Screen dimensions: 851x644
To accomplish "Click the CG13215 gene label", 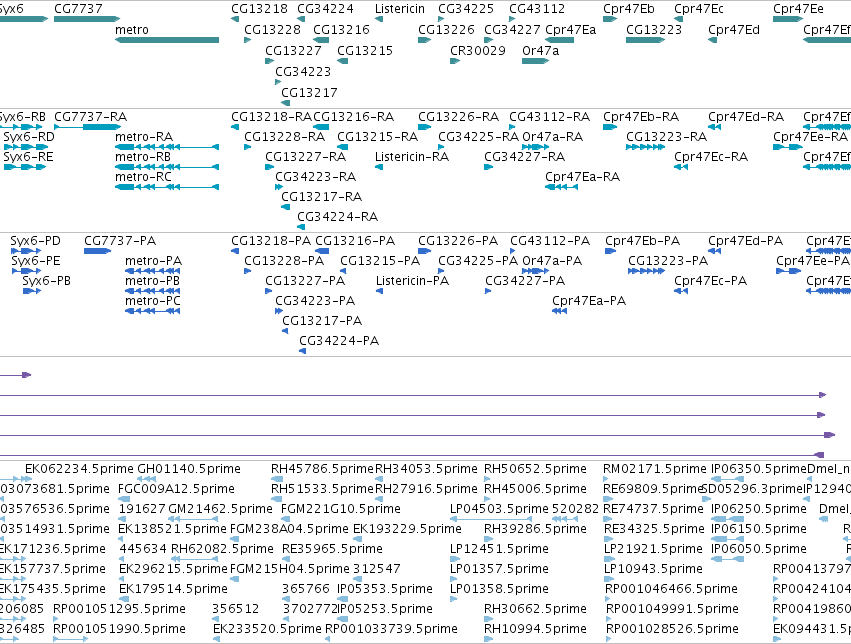I will coord(365,50).
